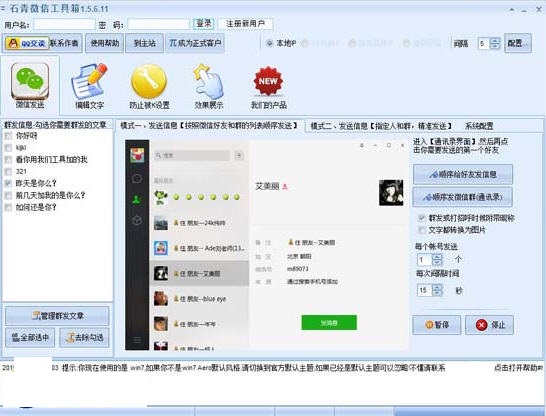Check the 321 message checkbox
Image resolution: width=546 pixels, height=416 pixels.
pos(8,171)
